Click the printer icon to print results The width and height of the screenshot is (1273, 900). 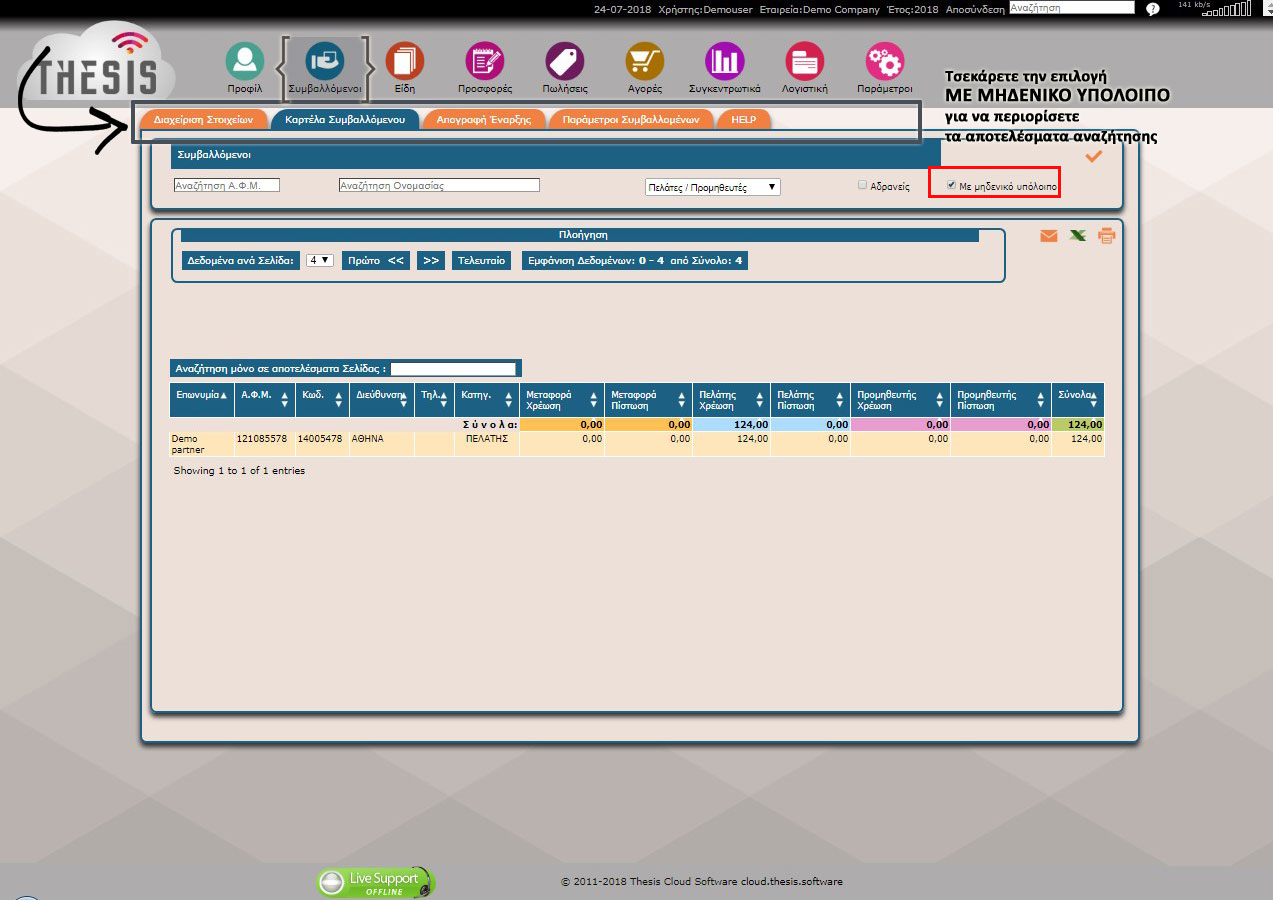(x=1106, y=237)
